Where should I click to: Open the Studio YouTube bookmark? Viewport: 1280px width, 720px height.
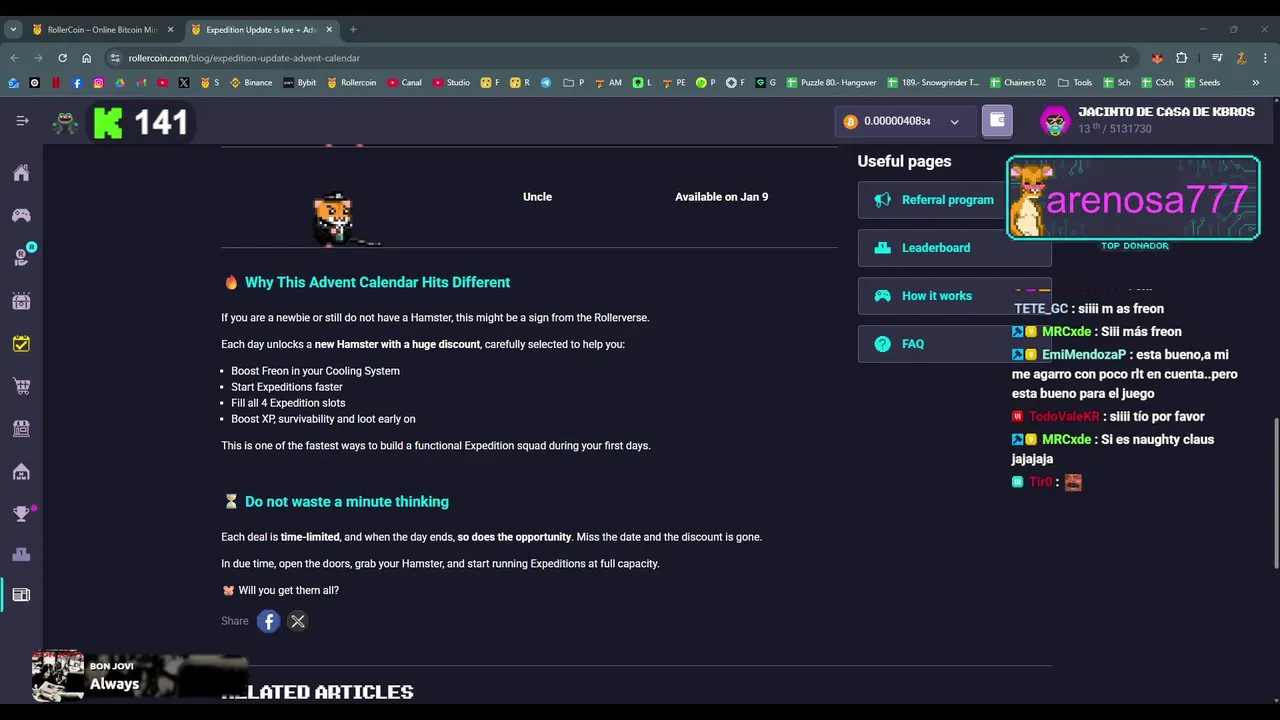pyautogui.click(x=452, y=82)
